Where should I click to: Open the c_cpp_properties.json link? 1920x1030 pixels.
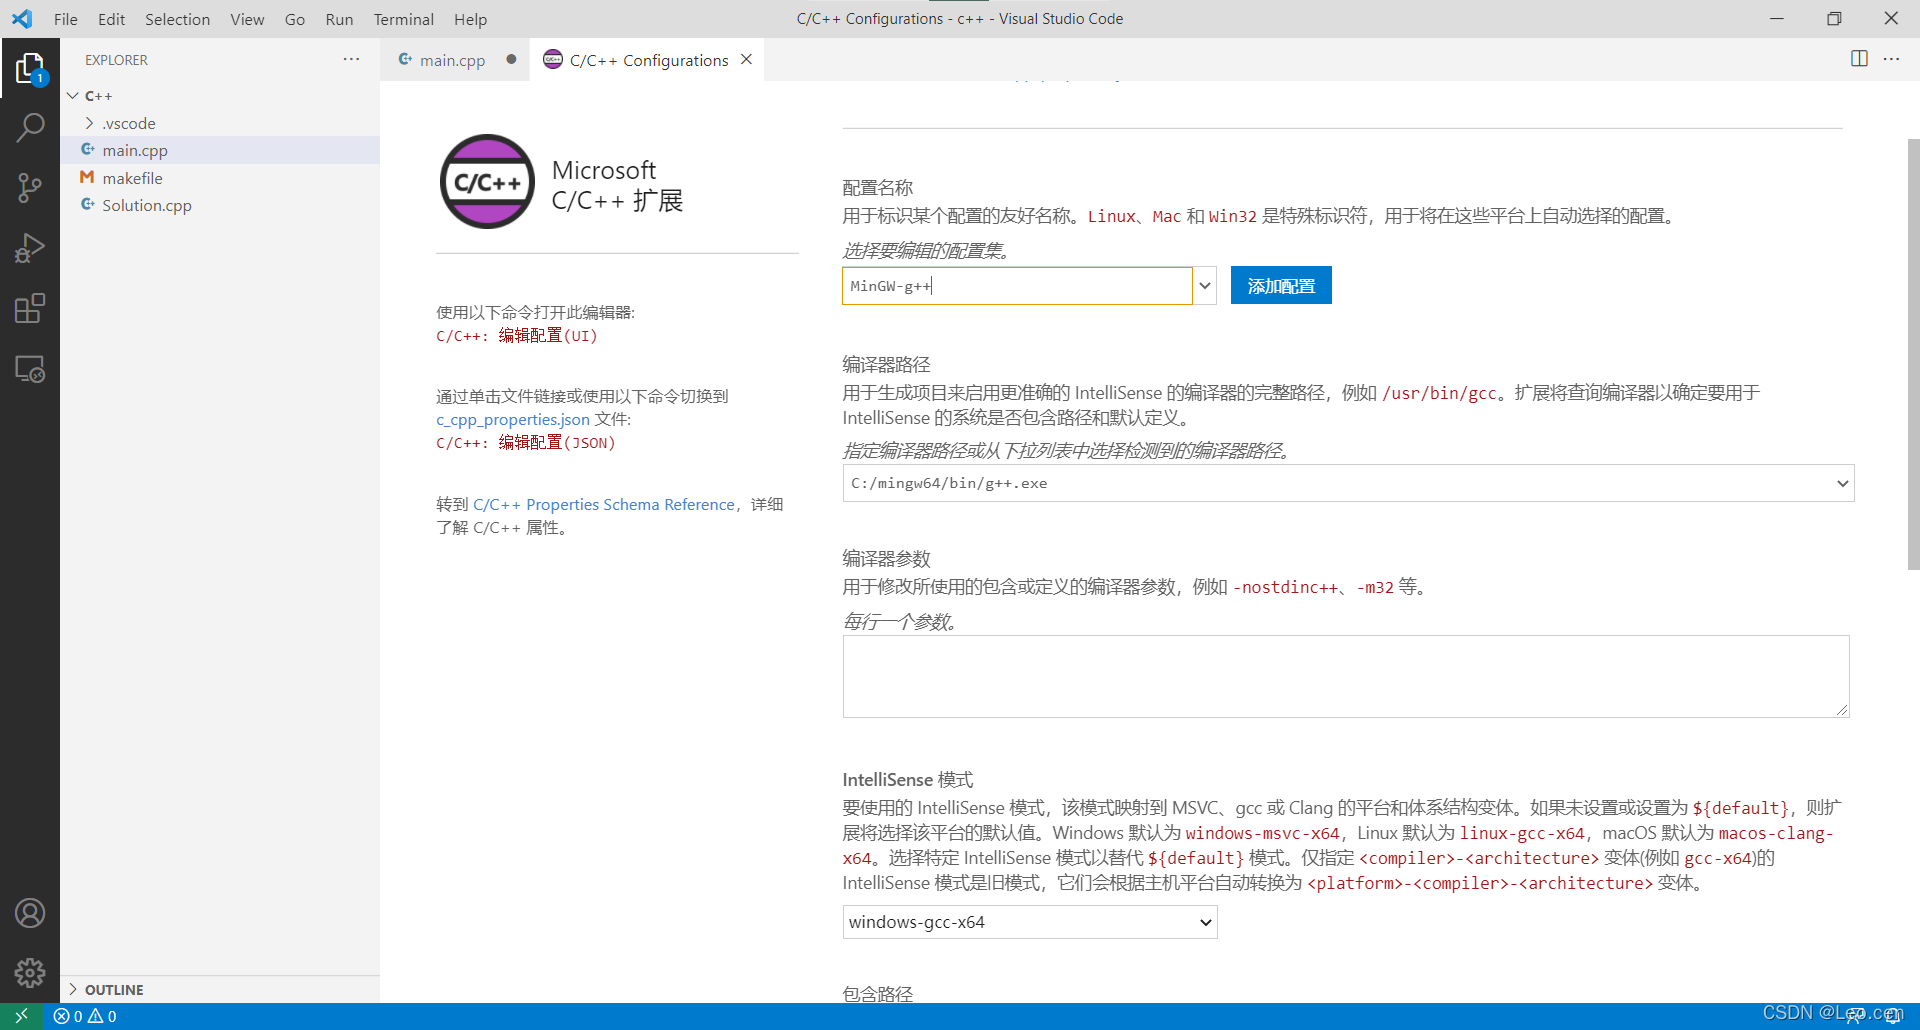[x=513, y=419]
